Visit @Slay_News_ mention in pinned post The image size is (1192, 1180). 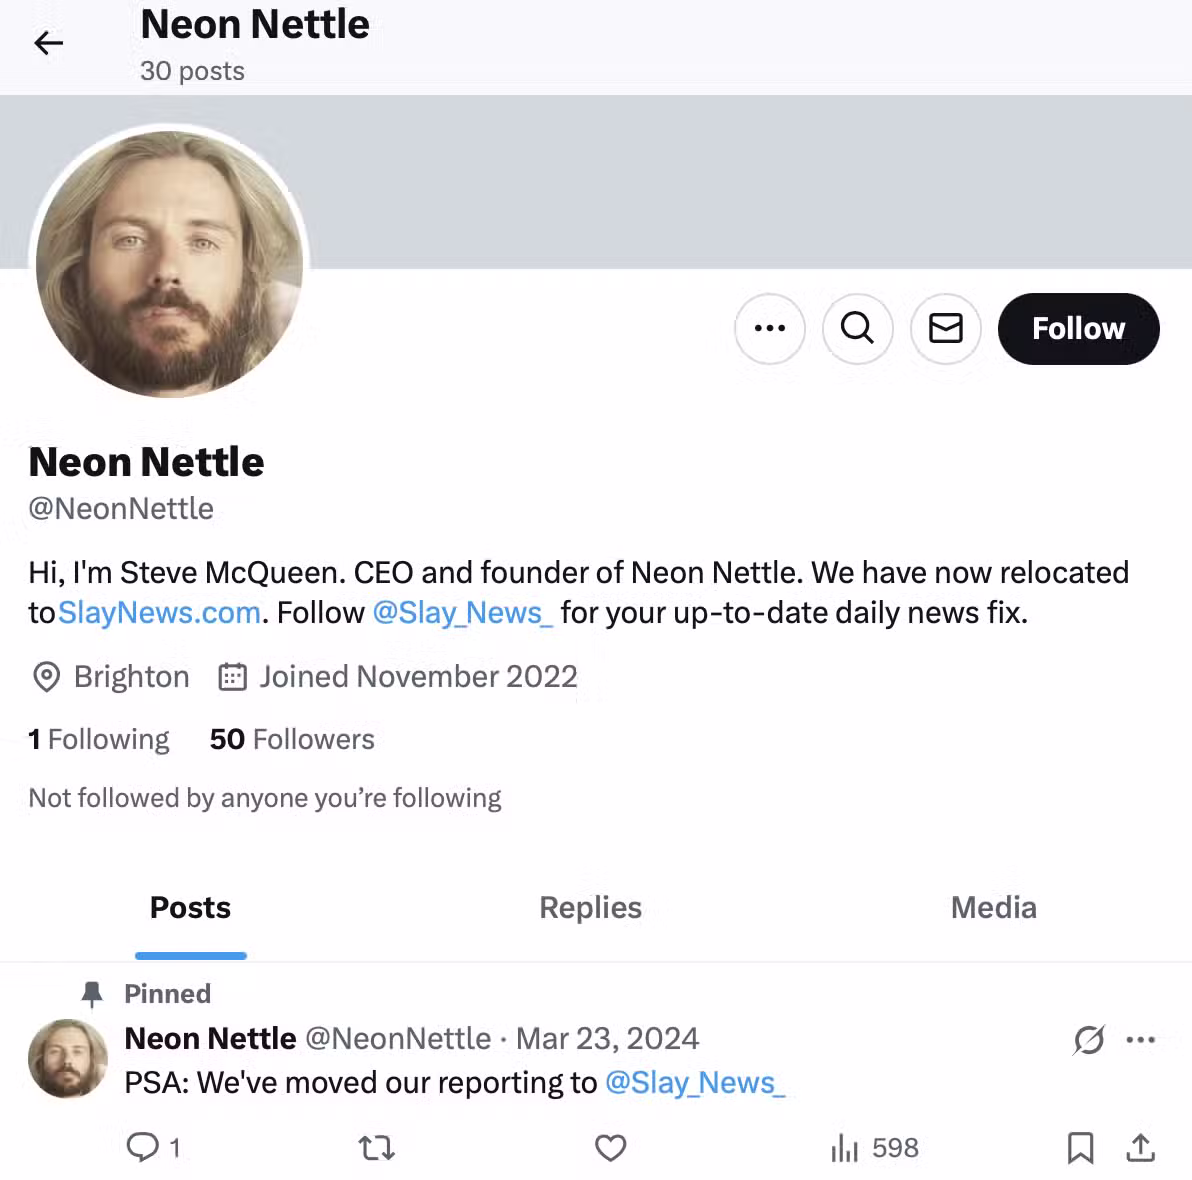coord(695,1083)
